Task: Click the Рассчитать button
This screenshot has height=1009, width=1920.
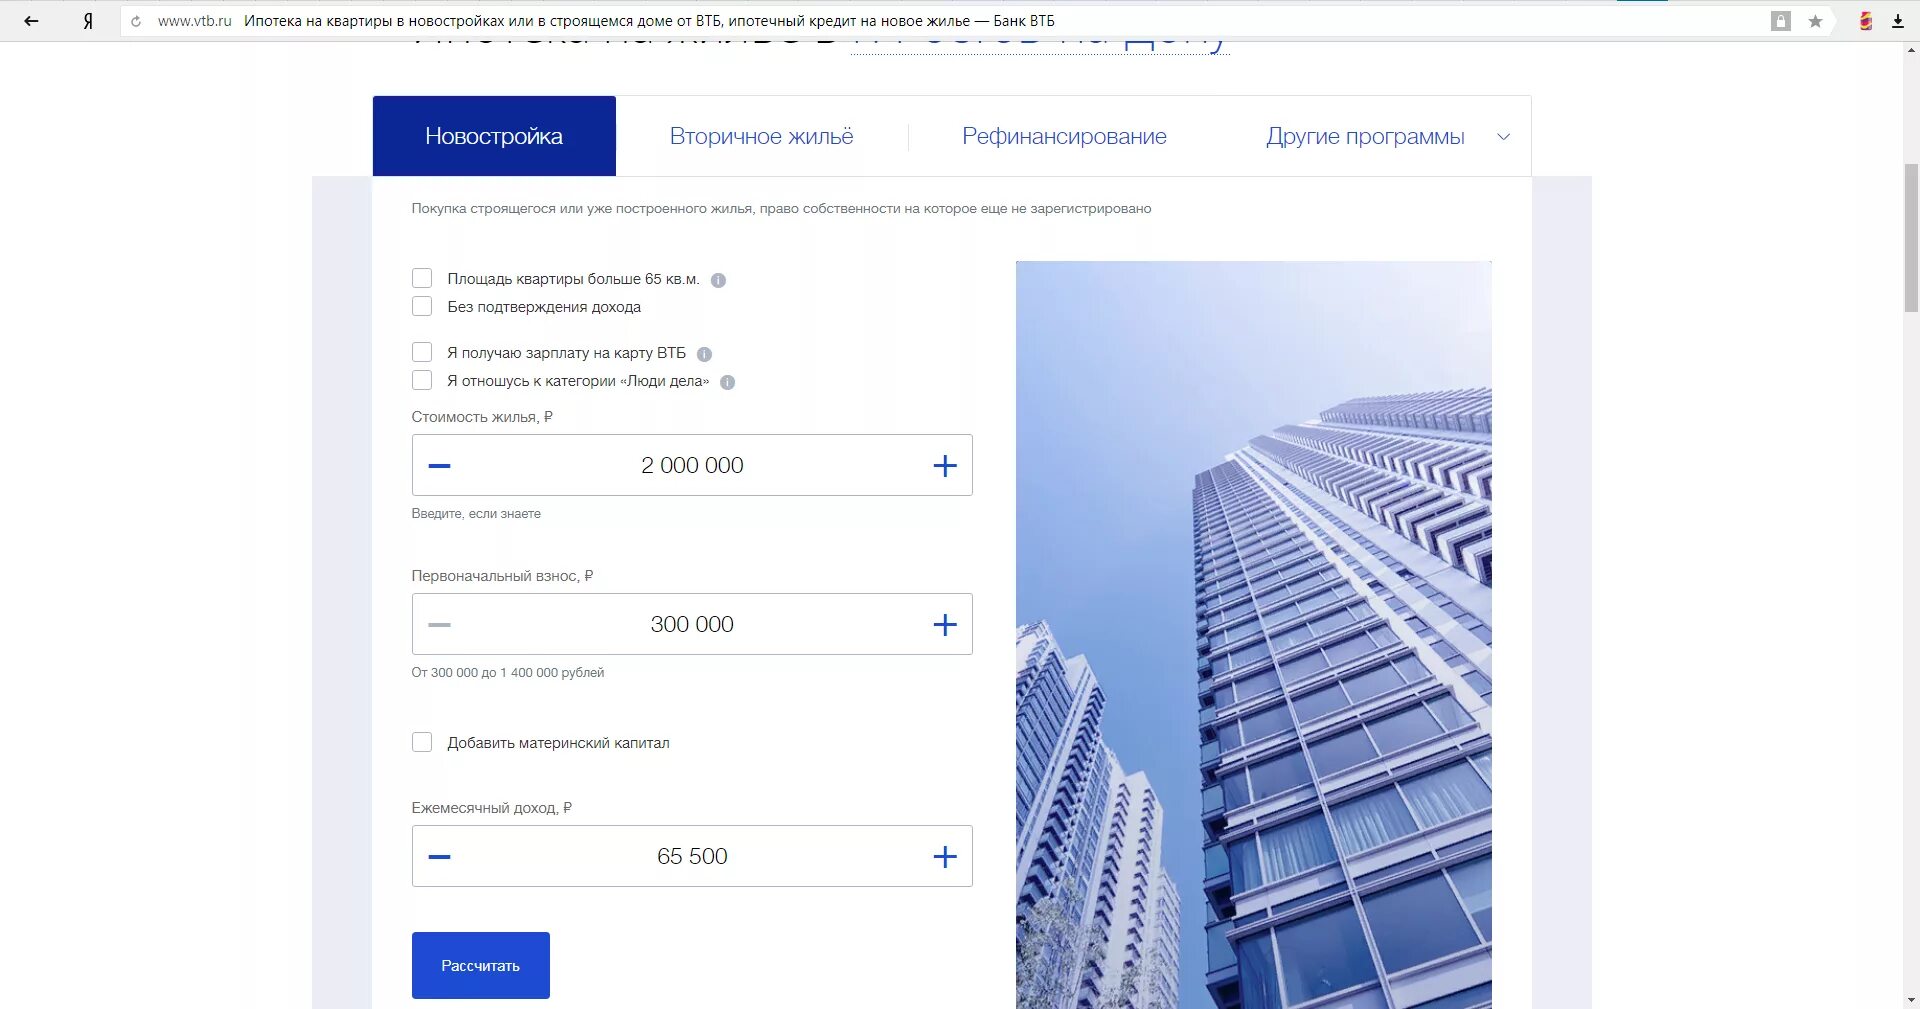Action: coord(480,965)
